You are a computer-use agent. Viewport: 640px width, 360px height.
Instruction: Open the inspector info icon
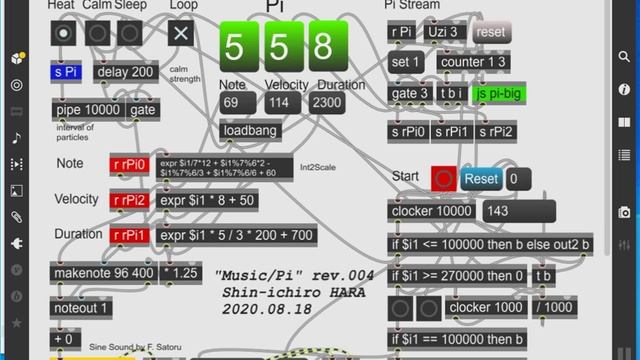point(624,89)
